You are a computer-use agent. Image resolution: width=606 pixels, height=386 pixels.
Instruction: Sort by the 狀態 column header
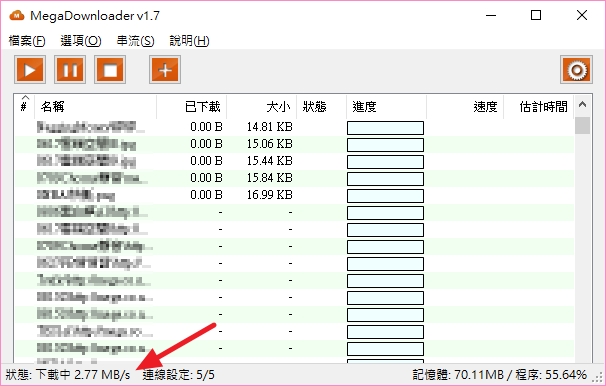click(x=322, y=106)
